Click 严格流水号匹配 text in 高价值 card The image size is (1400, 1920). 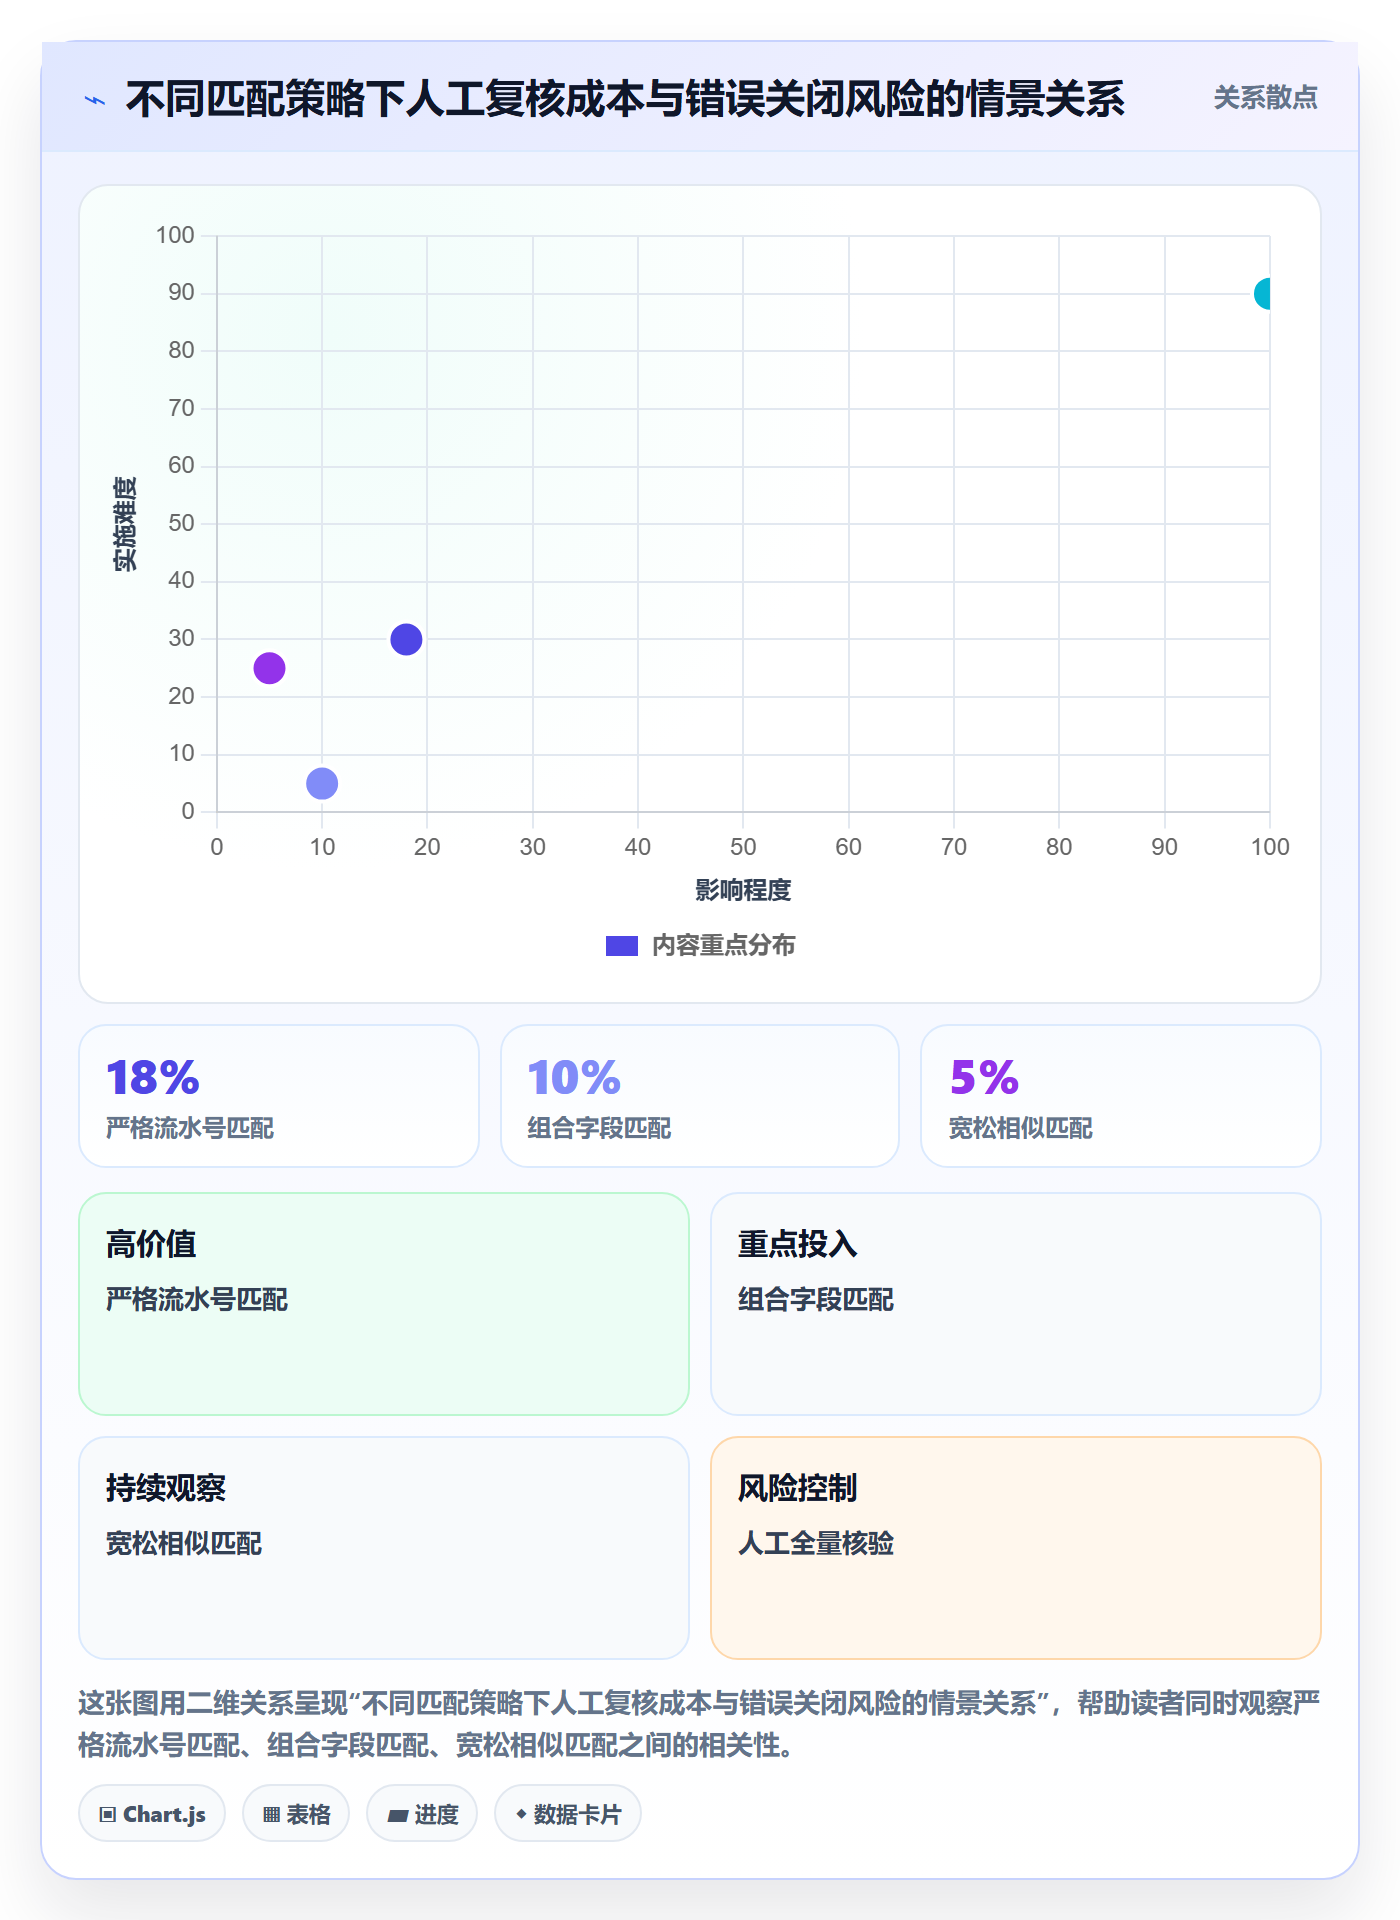(x=197, y=1299)
